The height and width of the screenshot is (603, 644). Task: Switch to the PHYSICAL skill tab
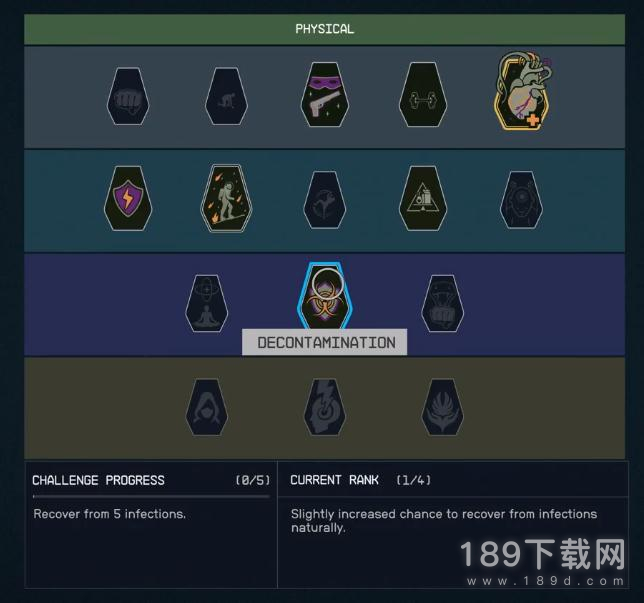click(x=324, y=29)
